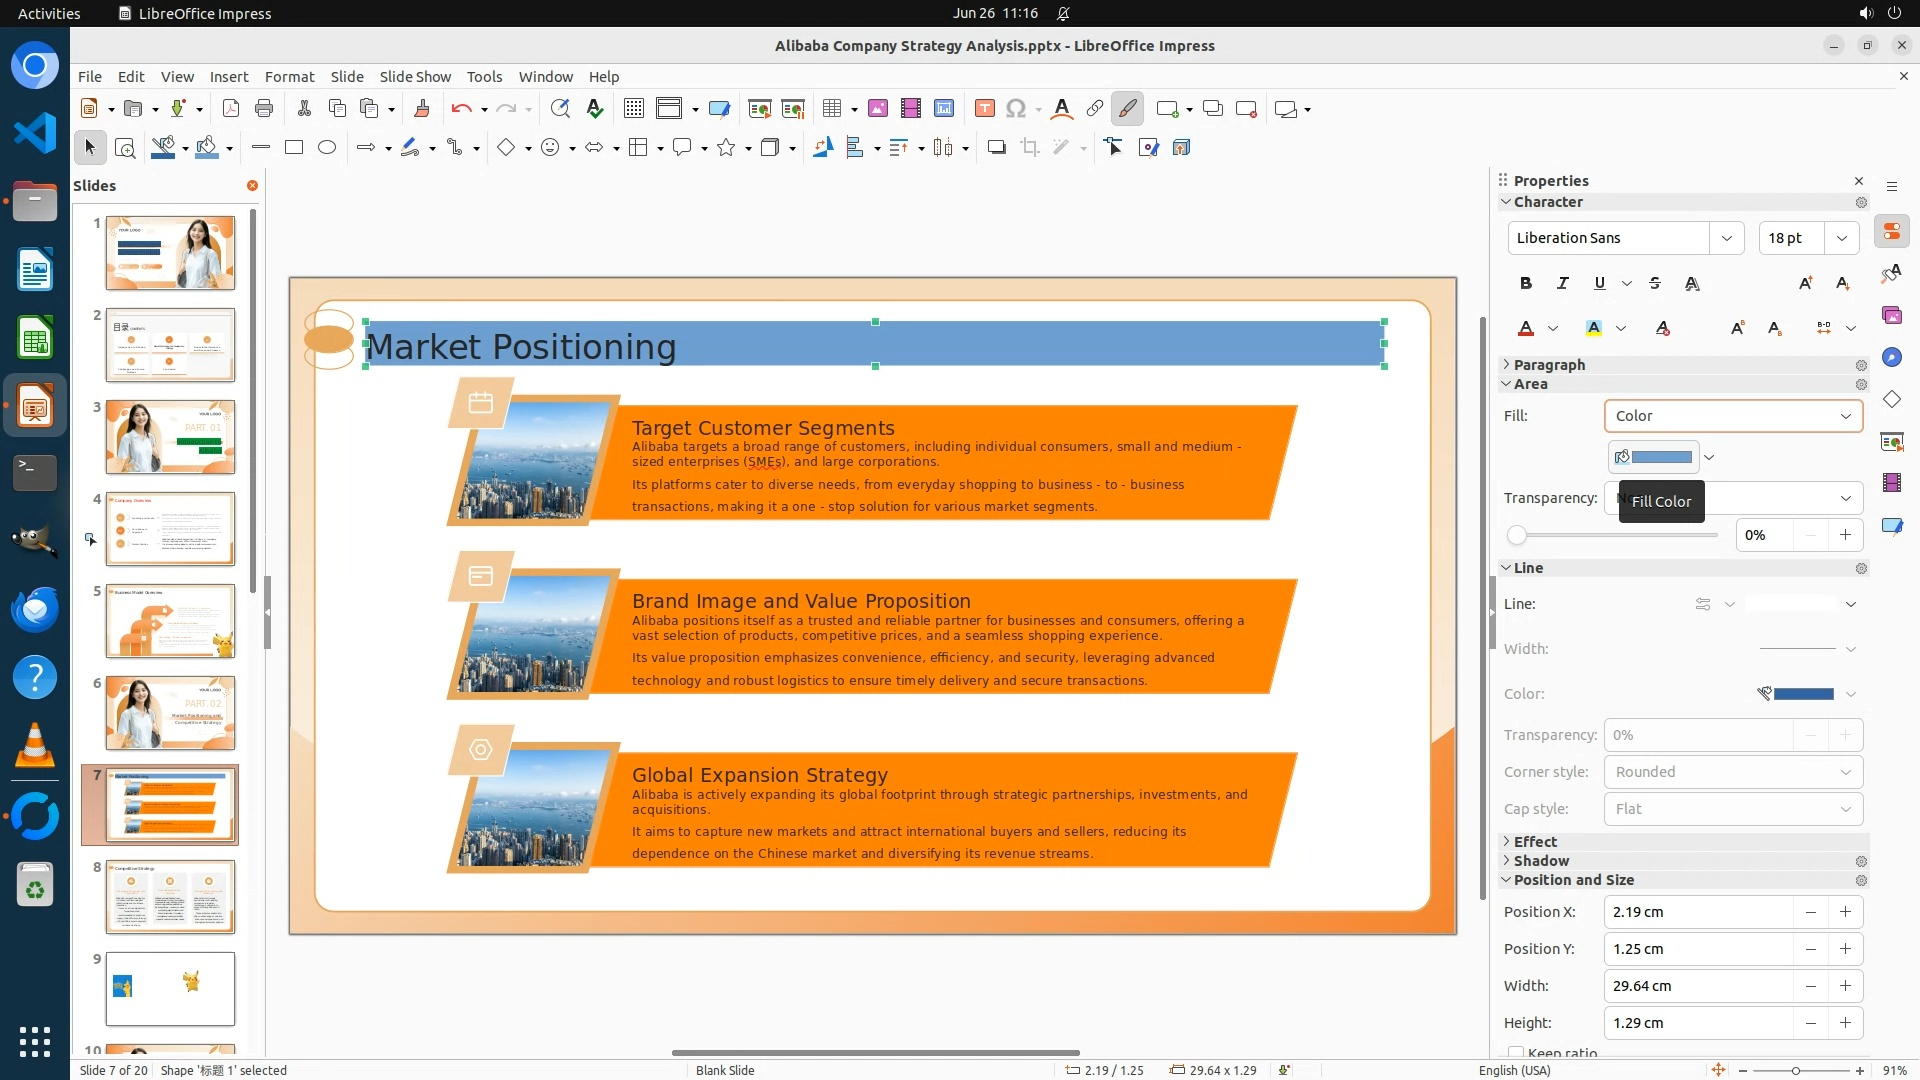This screenshot has height=1080, width=1920.
Task: Select the Rectangle drawing tool
Action: 294,148
